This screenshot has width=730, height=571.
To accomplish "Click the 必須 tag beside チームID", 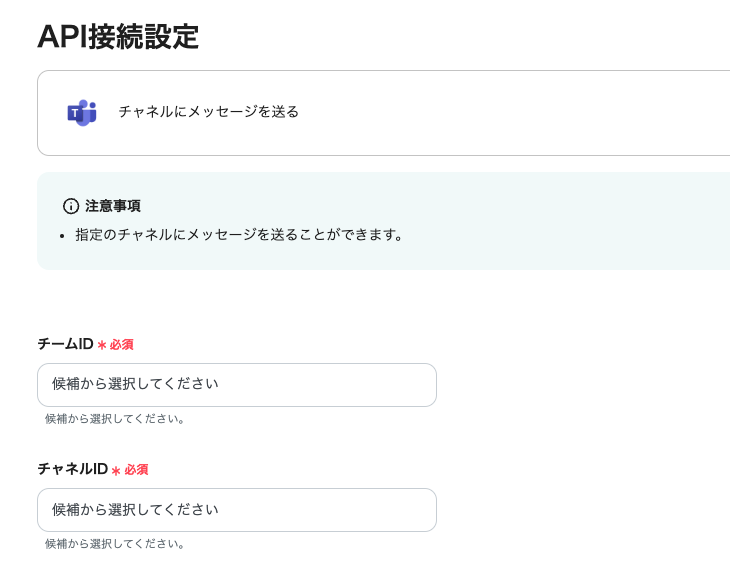I will [x=121, y=345].
